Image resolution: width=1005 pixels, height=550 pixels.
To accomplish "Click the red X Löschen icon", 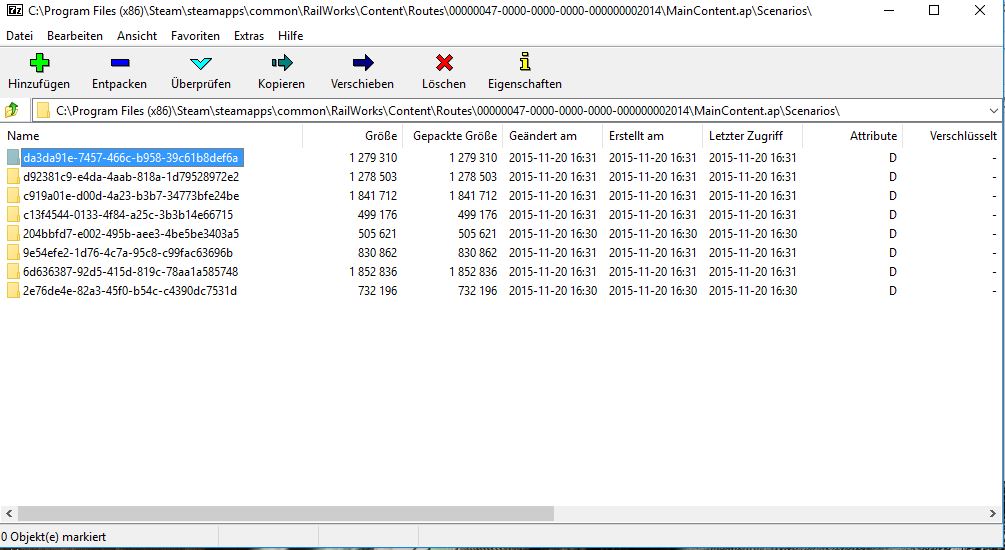I will (x=444, y=62).
